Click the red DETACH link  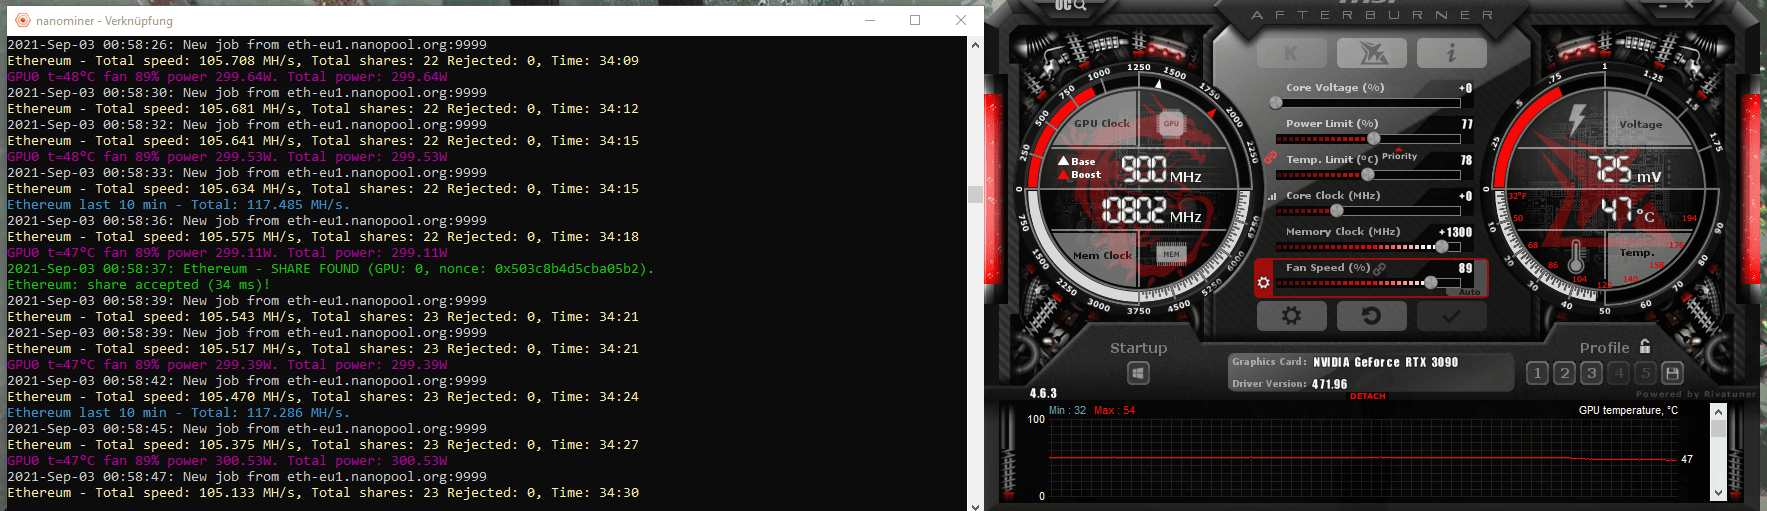click(x=1368, y=396)
